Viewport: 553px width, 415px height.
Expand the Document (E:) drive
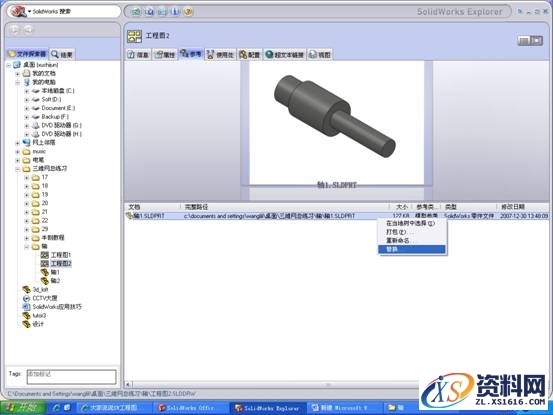pyautogui.click(x=26, y=108)
